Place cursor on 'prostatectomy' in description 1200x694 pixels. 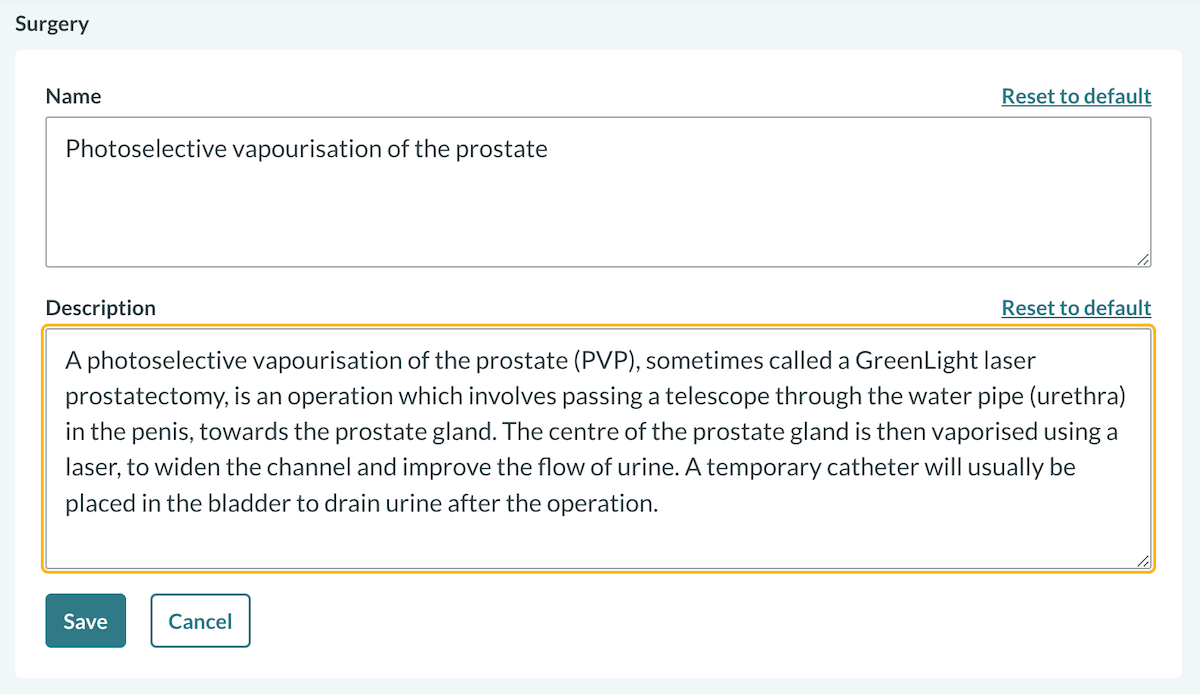pyautogui.click(x=144, y=396)
